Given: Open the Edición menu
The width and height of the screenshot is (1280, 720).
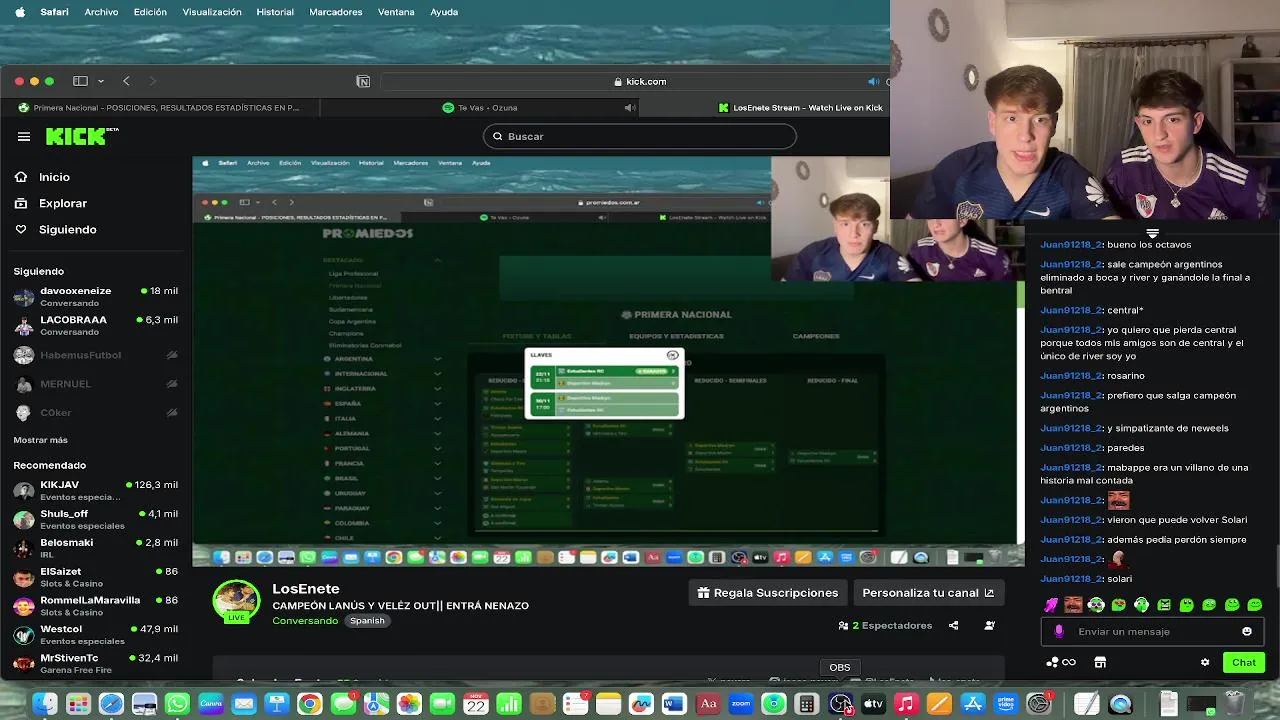Looking at the screenshot, I should [150, 12].
